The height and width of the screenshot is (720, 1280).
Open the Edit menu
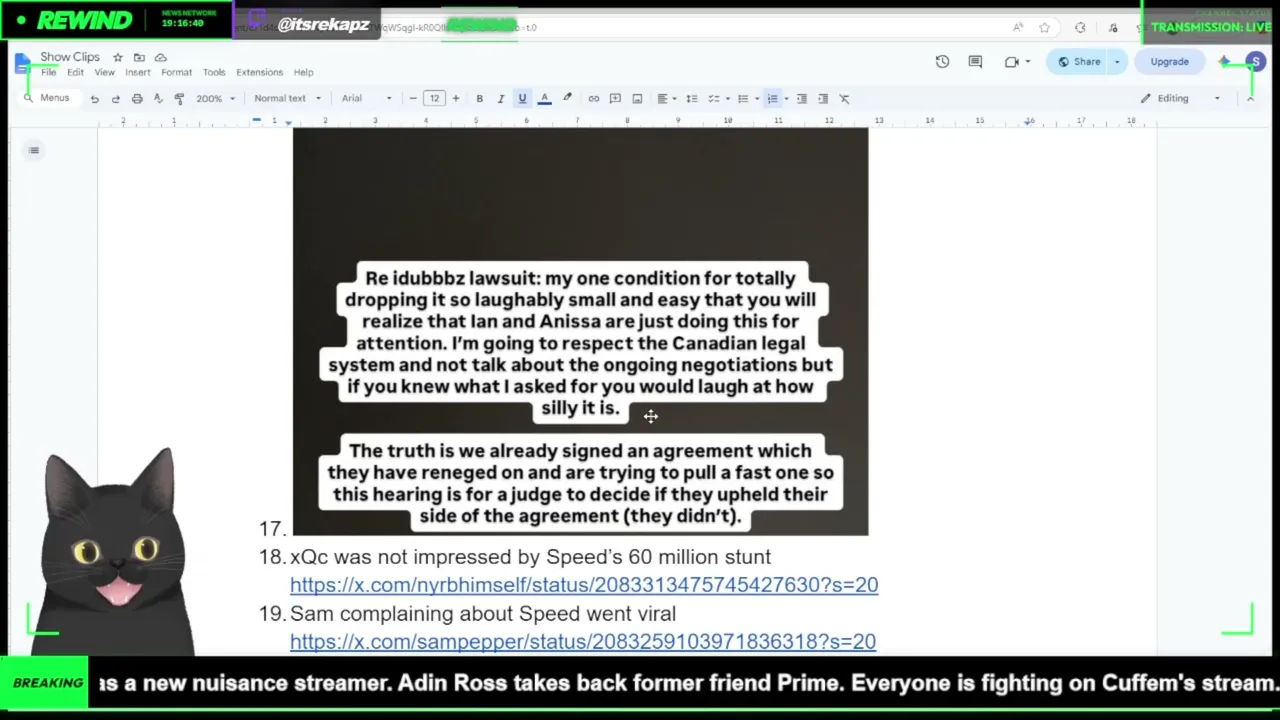point(75,72)
